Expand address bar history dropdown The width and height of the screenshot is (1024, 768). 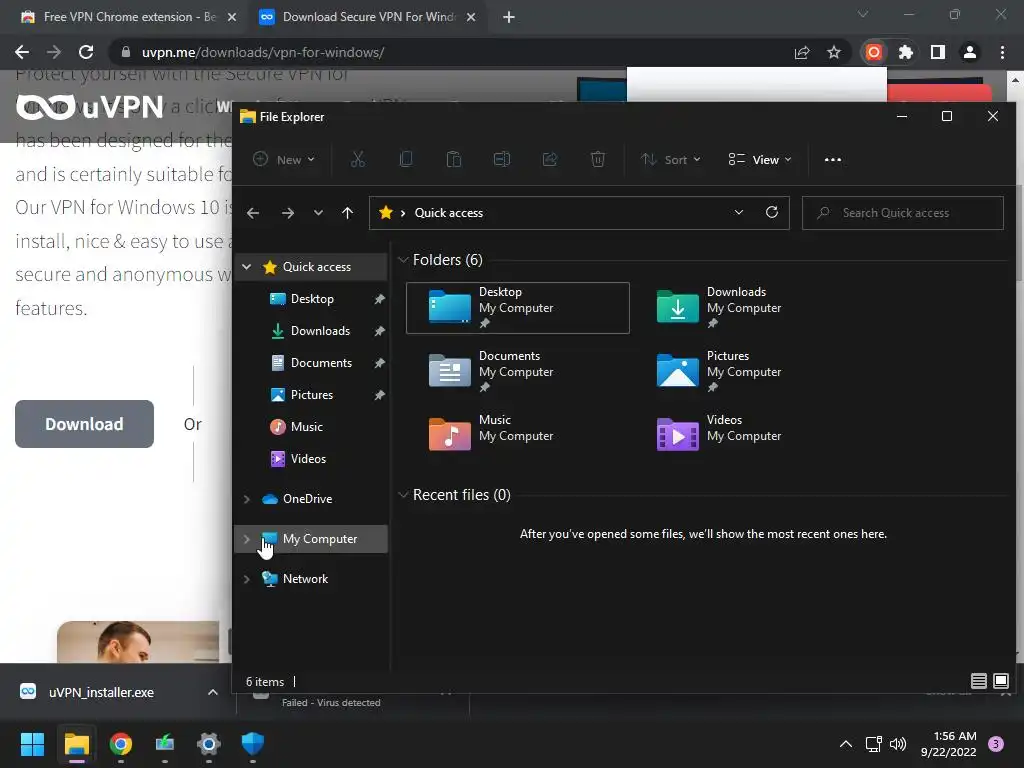(739, 212)
